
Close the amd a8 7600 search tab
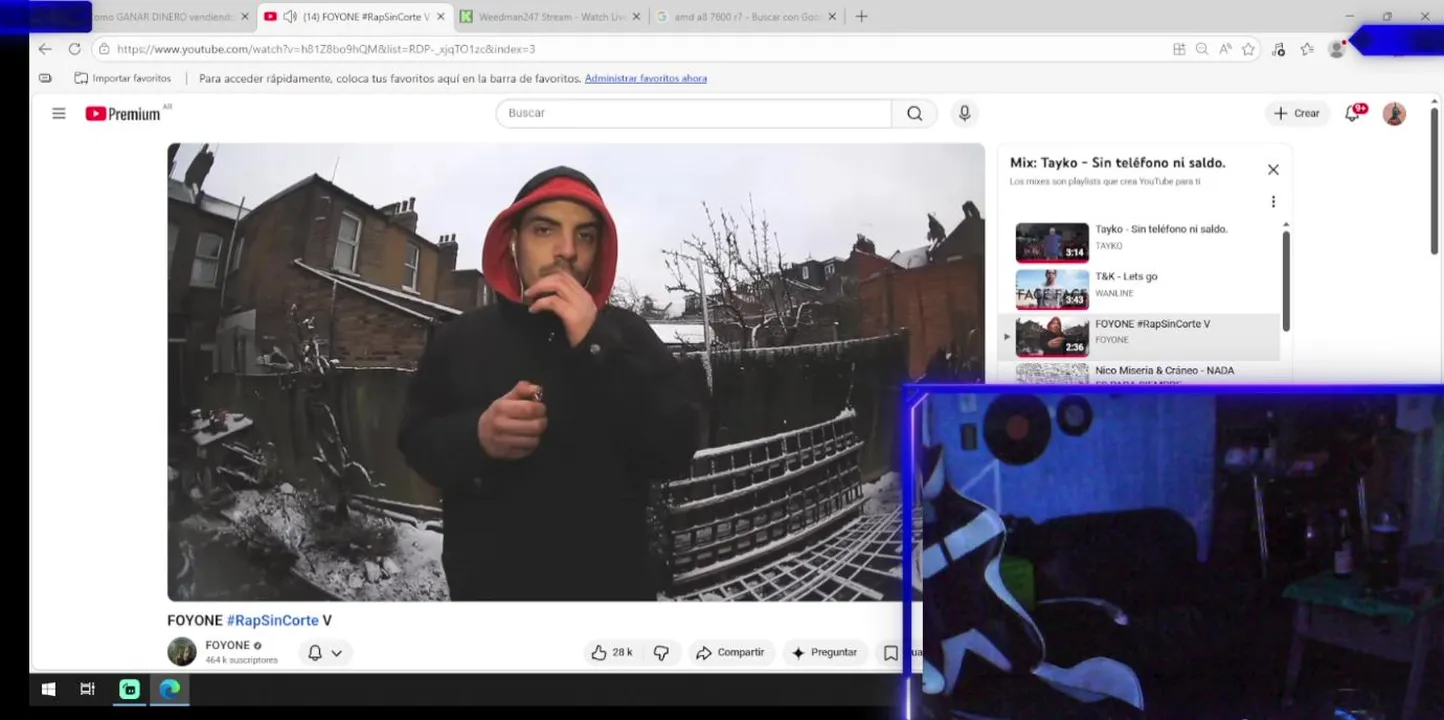pyautogui.click(x=831, y=16)
